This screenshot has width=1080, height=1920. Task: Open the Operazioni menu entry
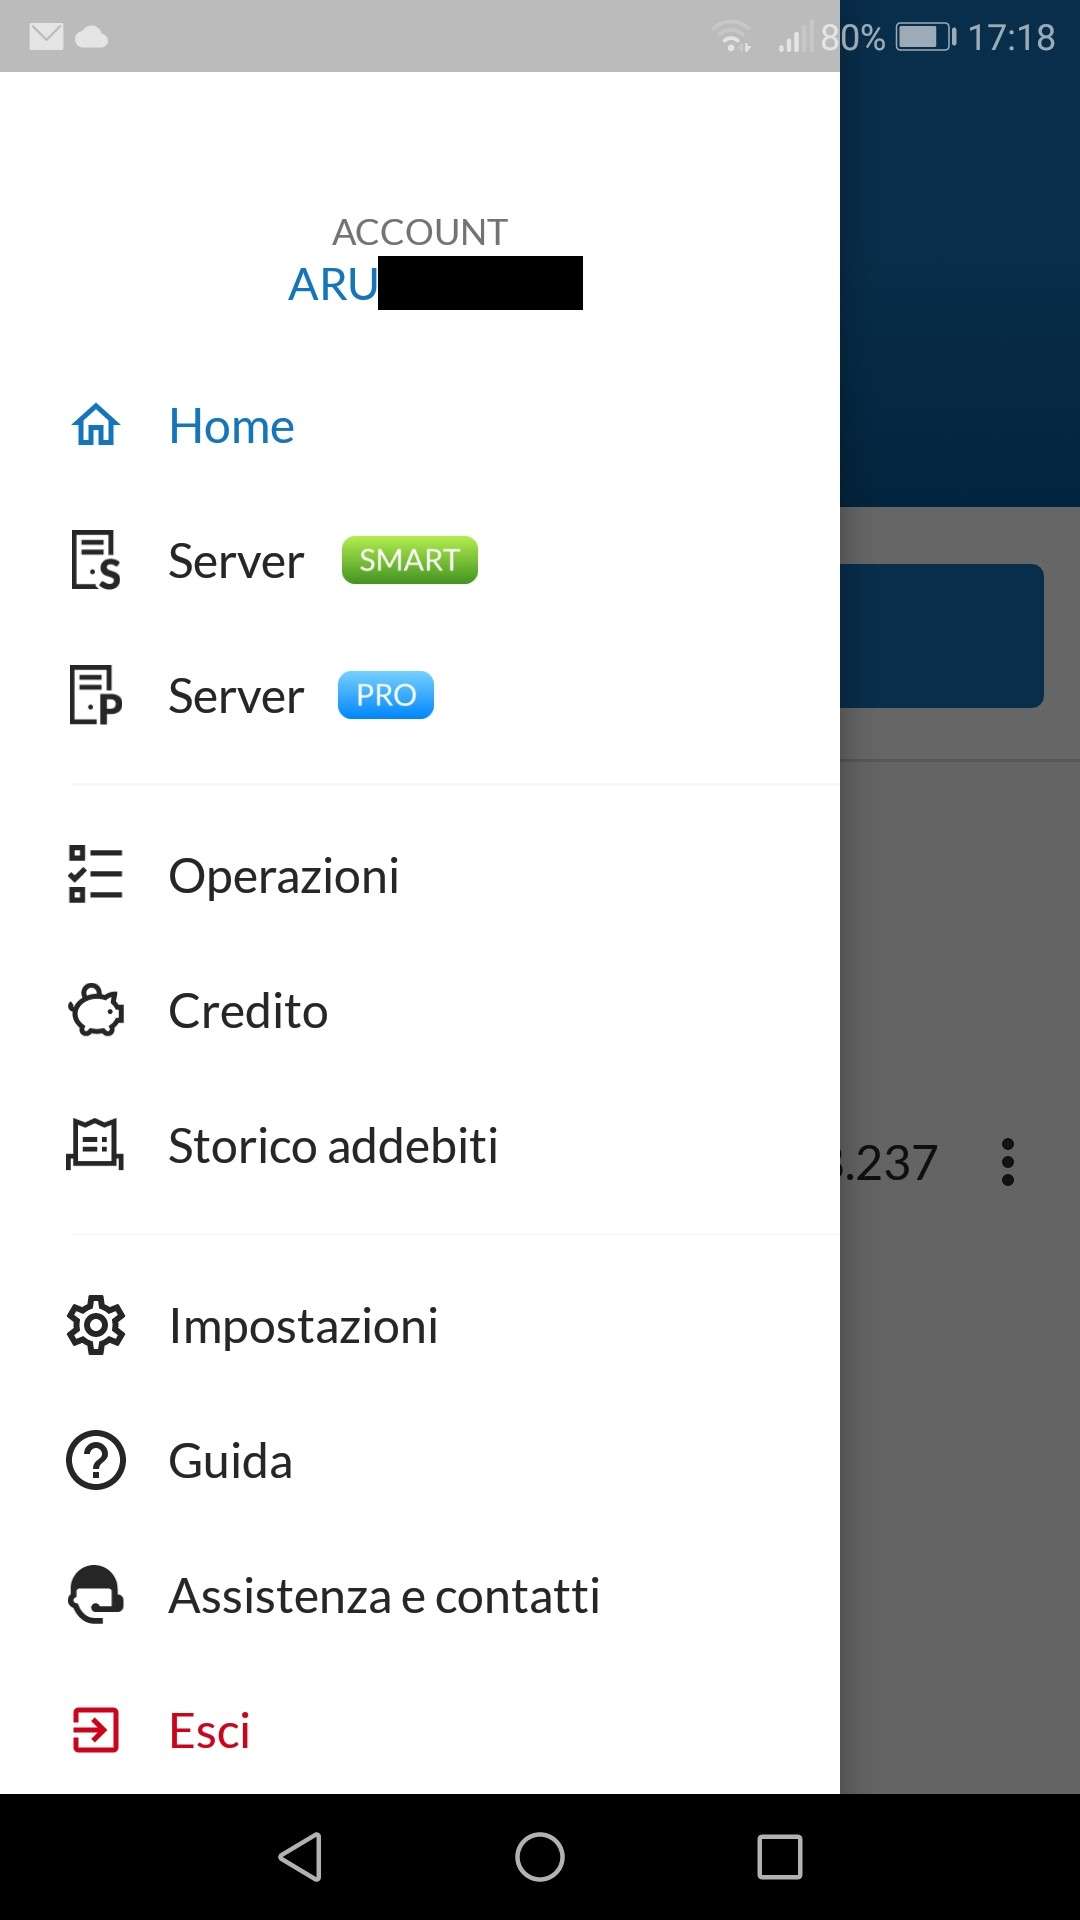click(x=284, y=876)
